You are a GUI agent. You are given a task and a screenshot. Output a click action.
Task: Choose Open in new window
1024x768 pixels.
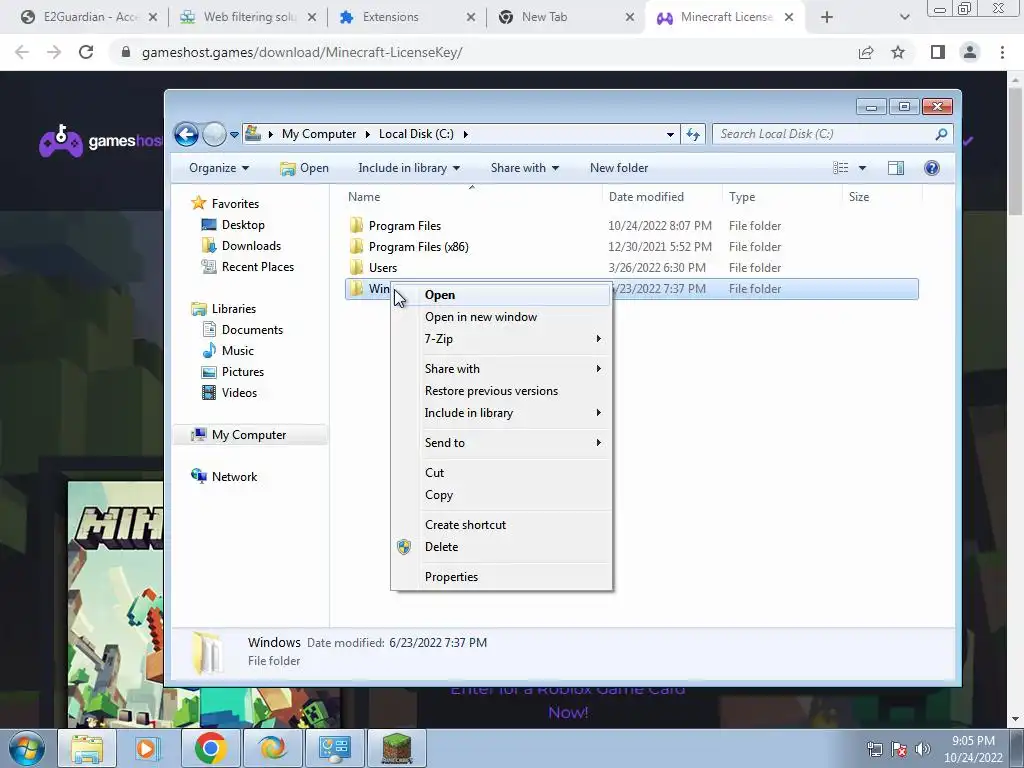point(501,317)
